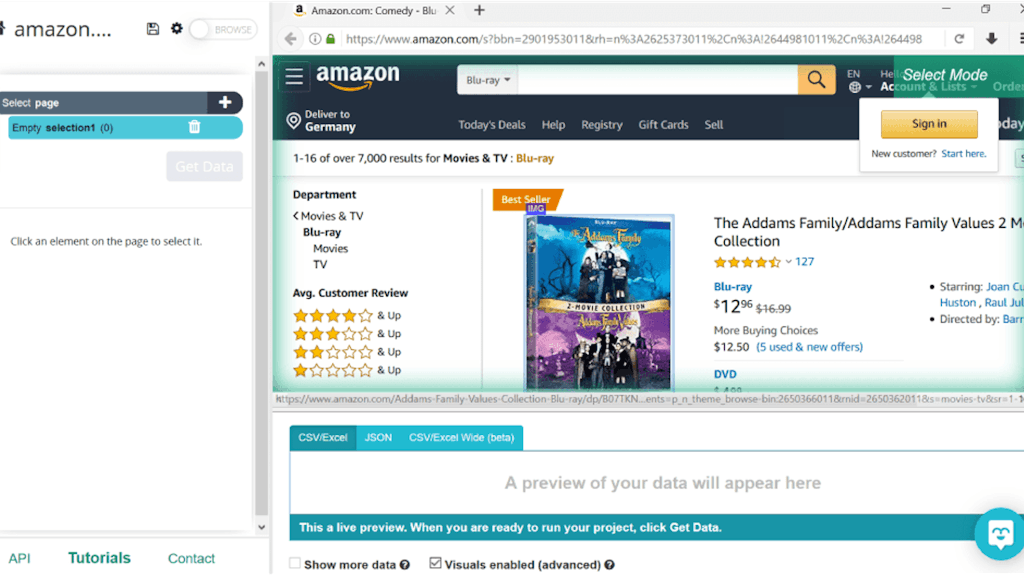Open the API link in the footer
Screen dimensions: 1024x576
click(x=20, y=558)
